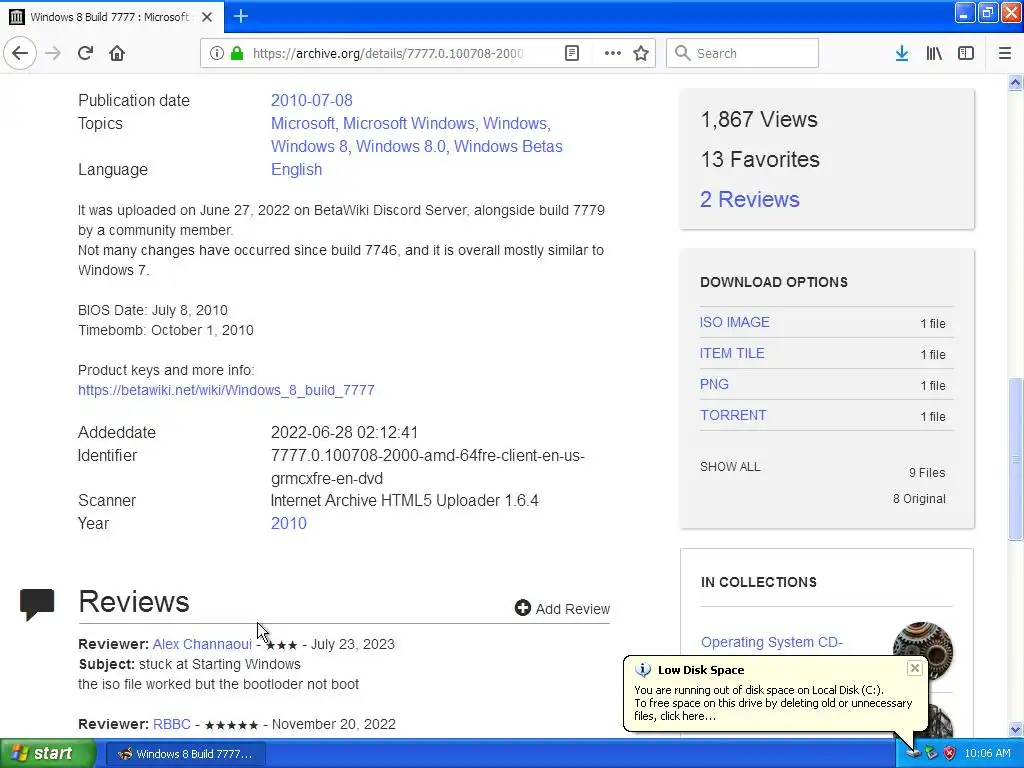Close the Windows 8 Build 7777 tab

coord(207,17)
